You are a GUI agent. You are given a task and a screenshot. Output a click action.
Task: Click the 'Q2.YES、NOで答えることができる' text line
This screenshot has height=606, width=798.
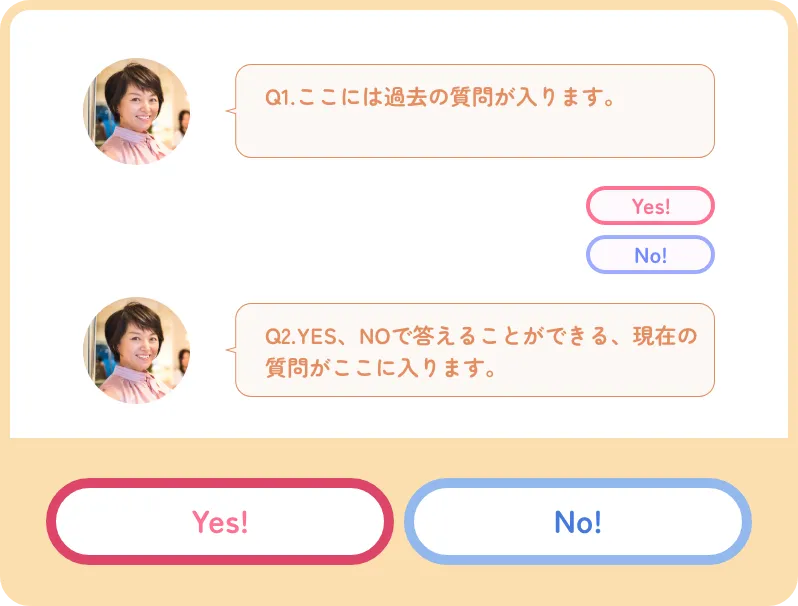[x=480, y=337]
